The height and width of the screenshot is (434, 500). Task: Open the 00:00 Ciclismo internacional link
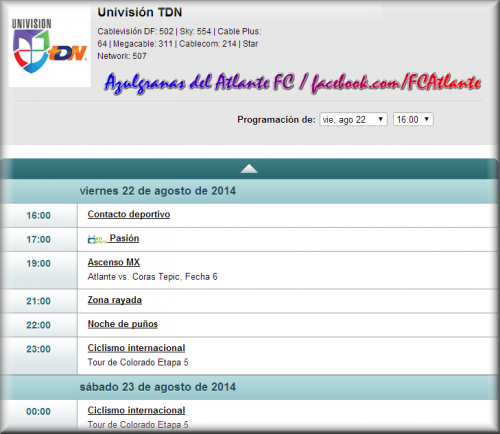coord(136,410)
